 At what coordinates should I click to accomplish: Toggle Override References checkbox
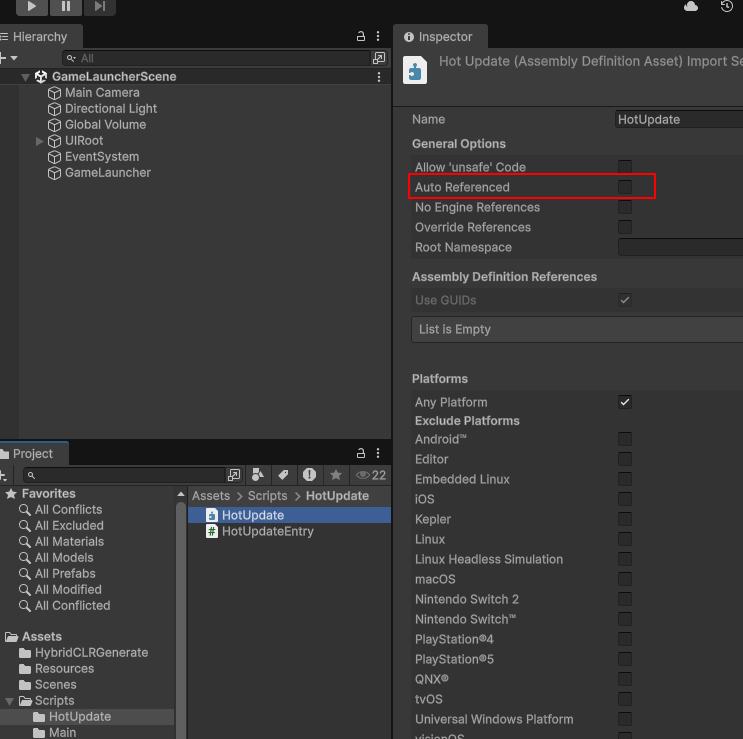click(x=625, y=227)
